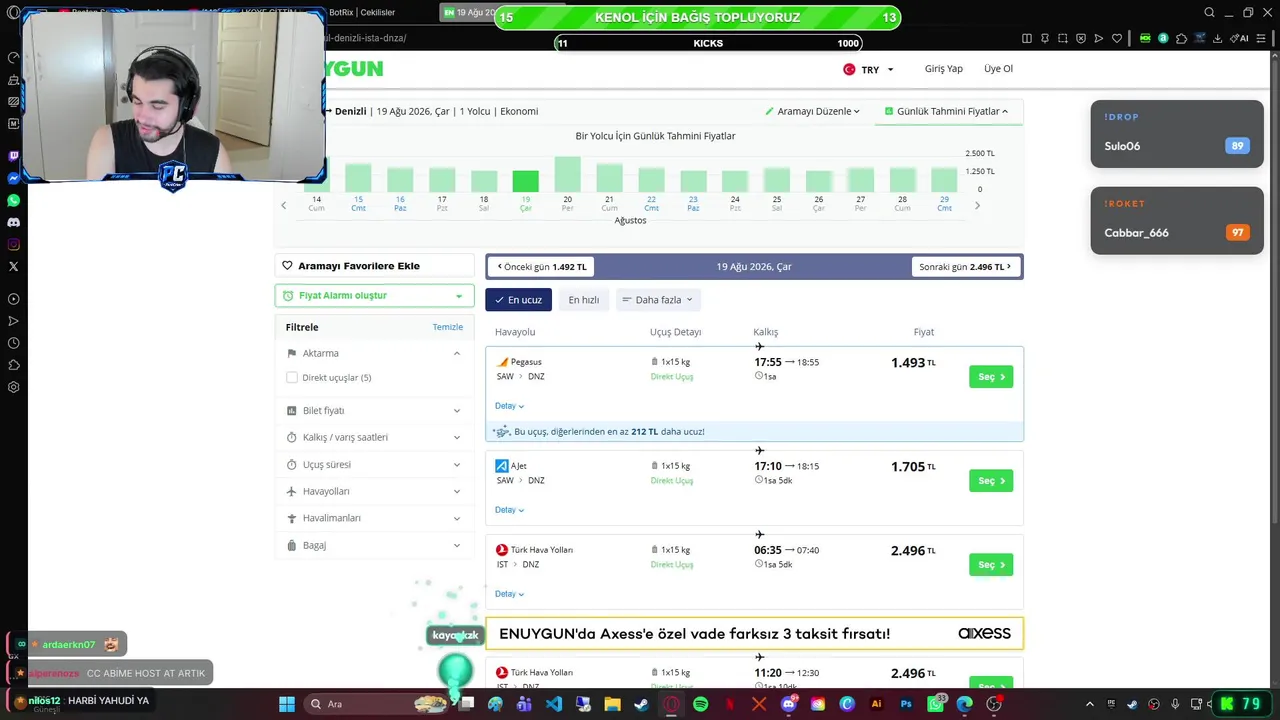This screenshot has width=1280, height=720.
Task: Open File Explorer from the taskbar
Action: [612, 704]
